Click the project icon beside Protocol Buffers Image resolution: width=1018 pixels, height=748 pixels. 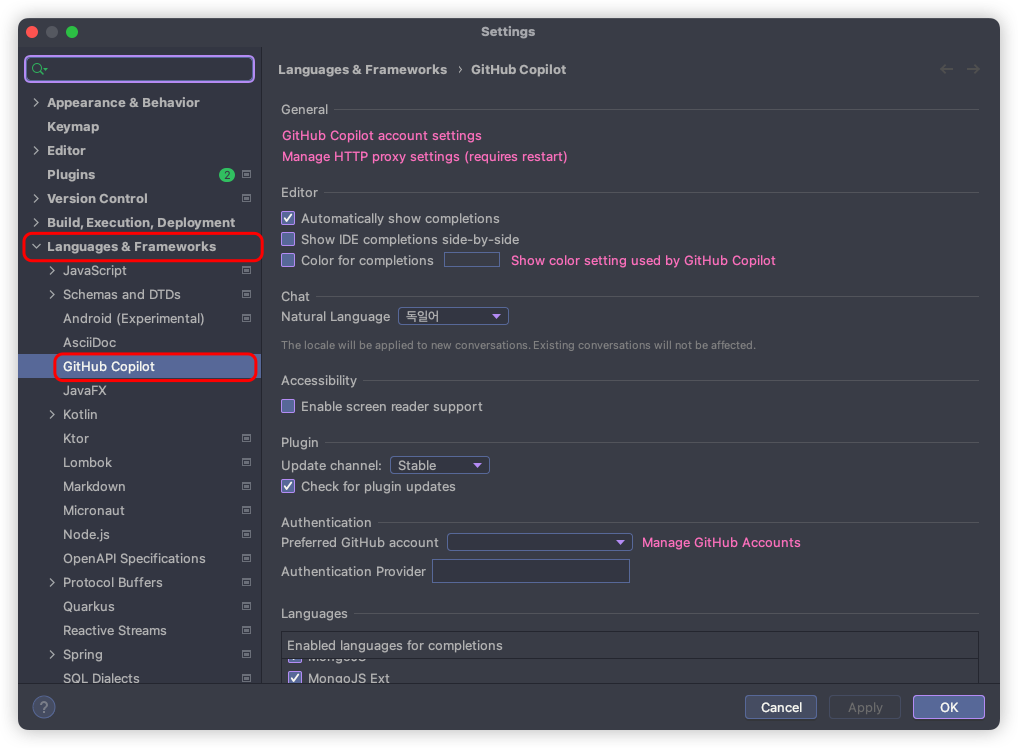(247, 582)
